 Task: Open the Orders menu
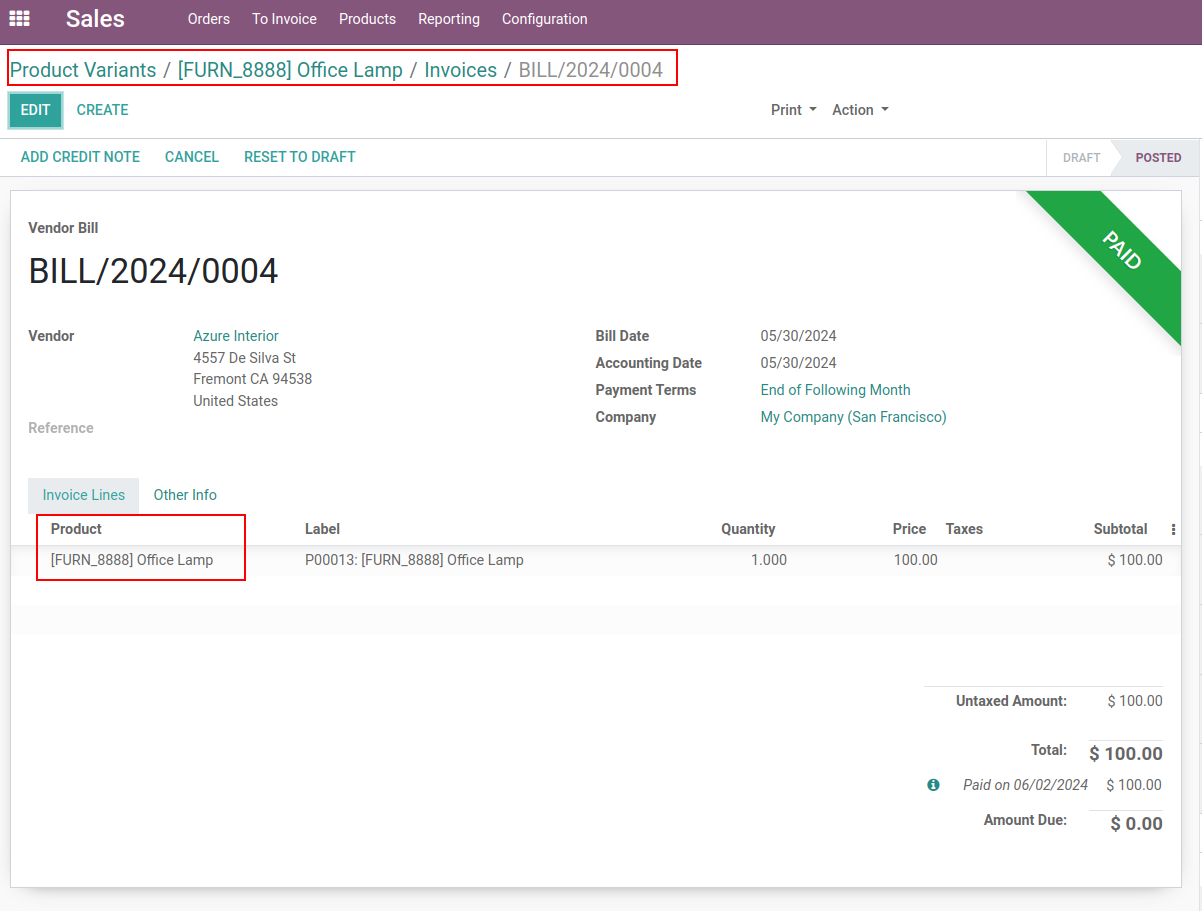(208, 19)
